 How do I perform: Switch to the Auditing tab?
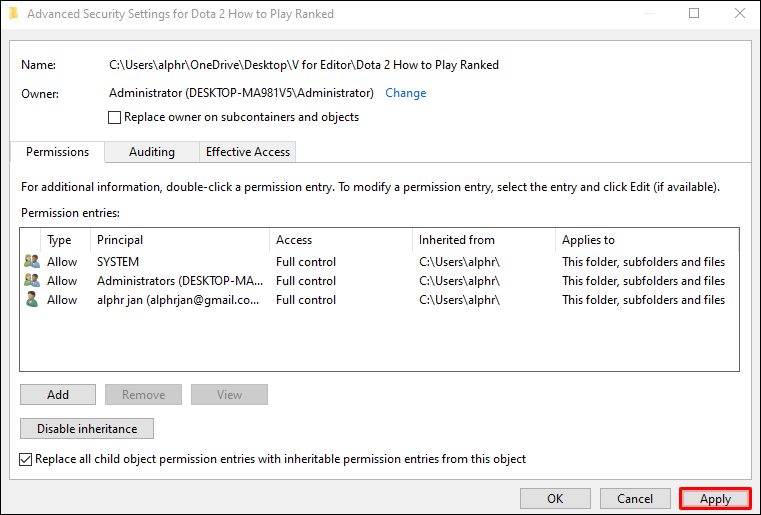click(152, 152)
